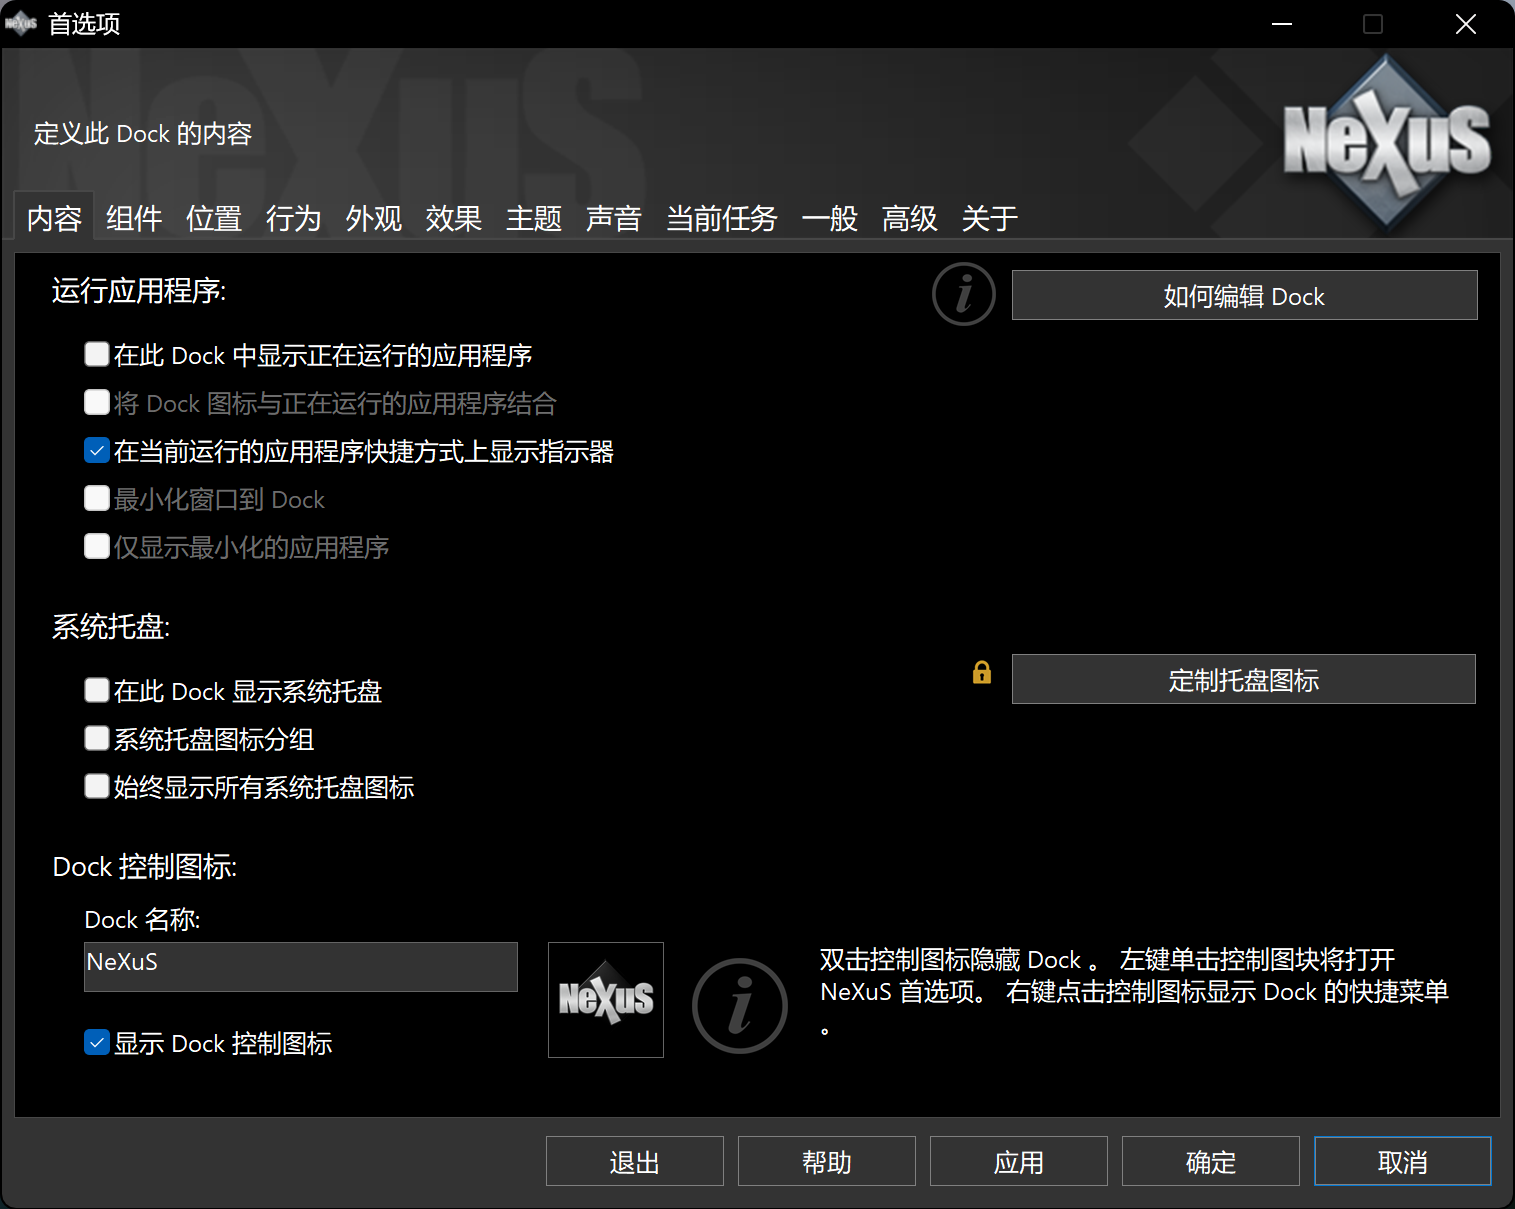
Task: Click the NeXuS title bar app icon
Action: 21,24
